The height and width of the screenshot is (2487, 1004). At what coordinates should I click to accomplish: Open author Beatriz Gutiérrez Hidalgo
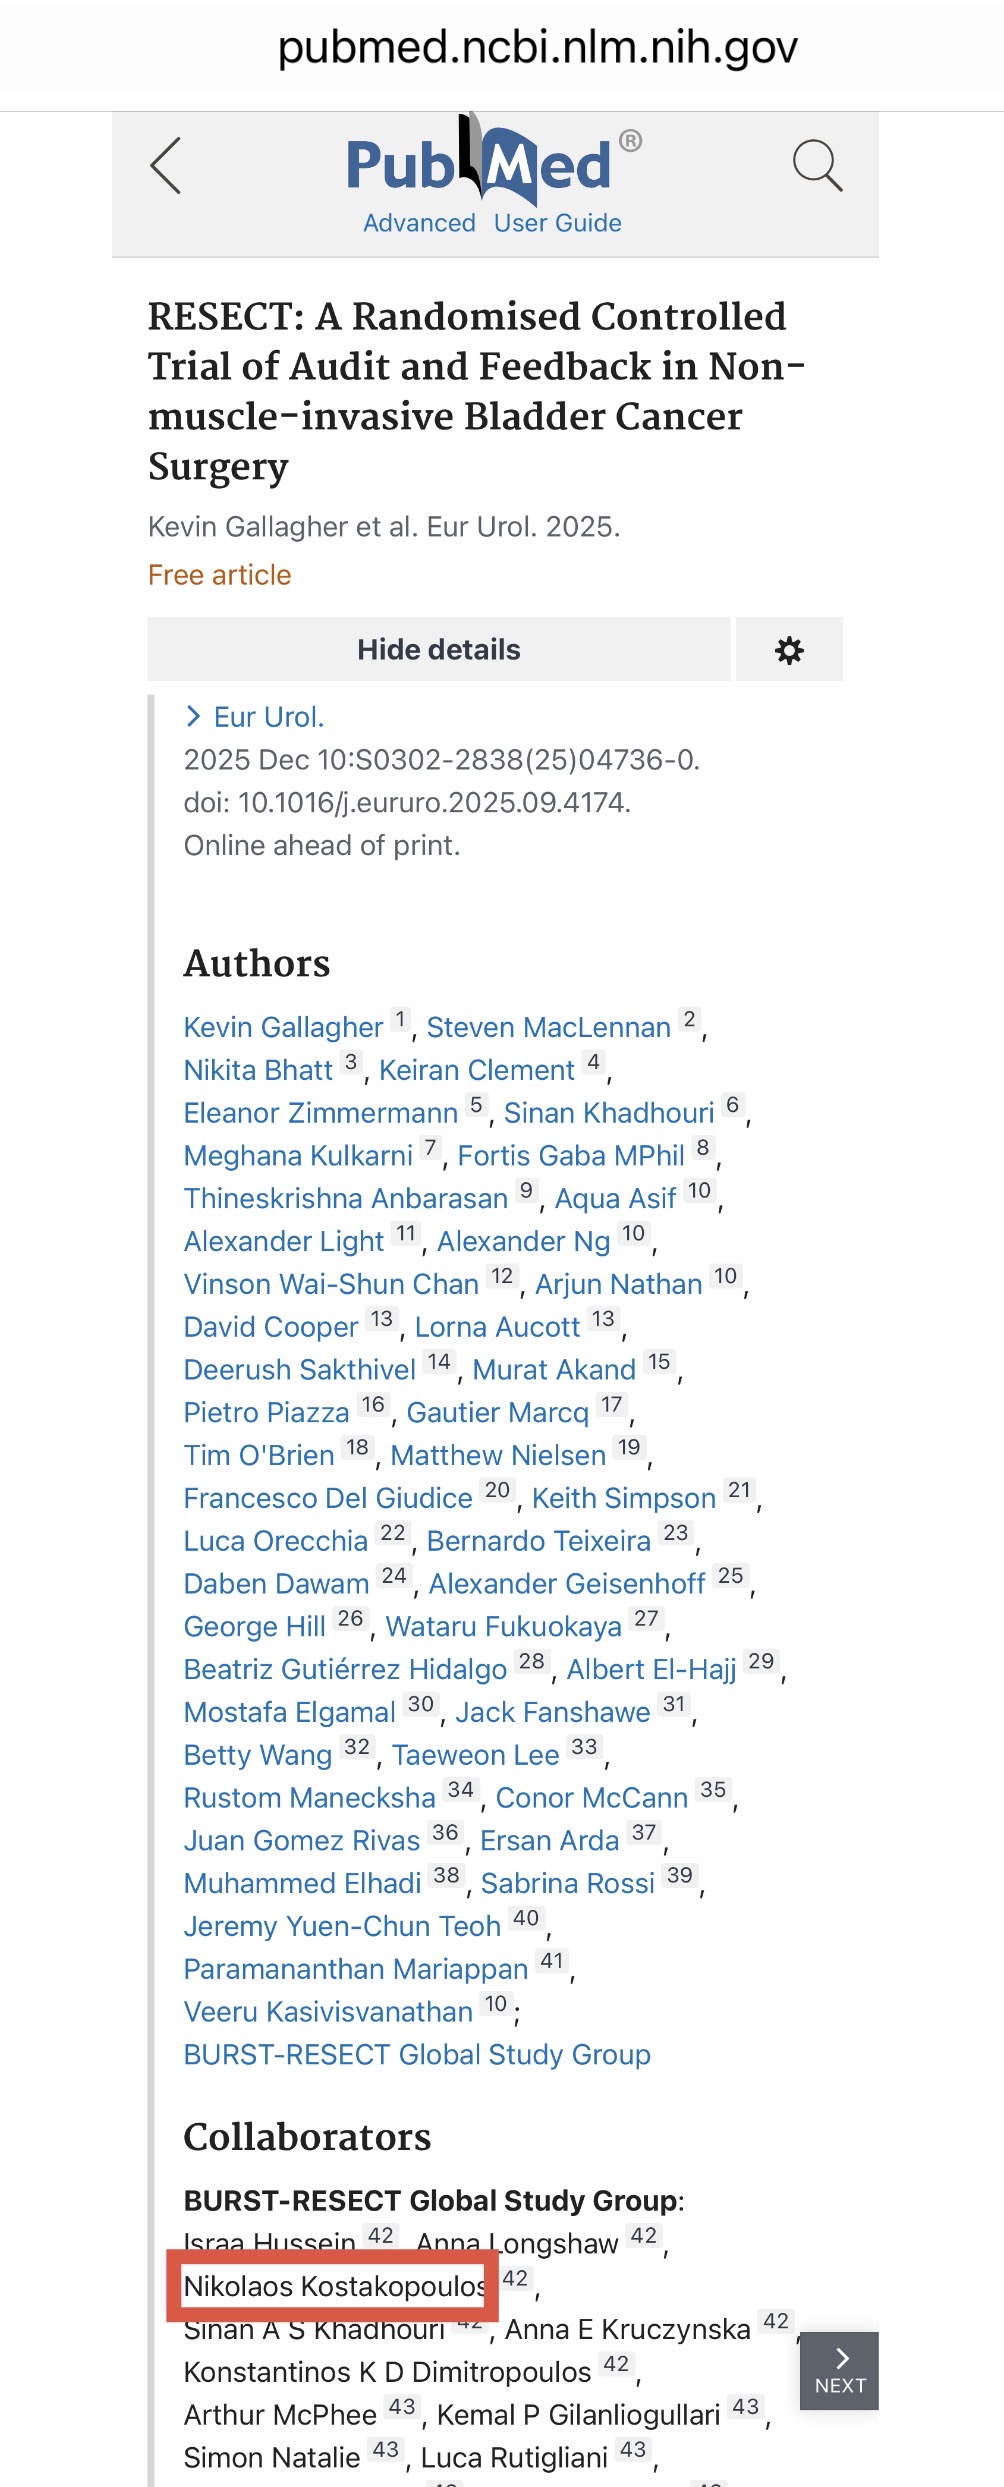[345, 1669]
